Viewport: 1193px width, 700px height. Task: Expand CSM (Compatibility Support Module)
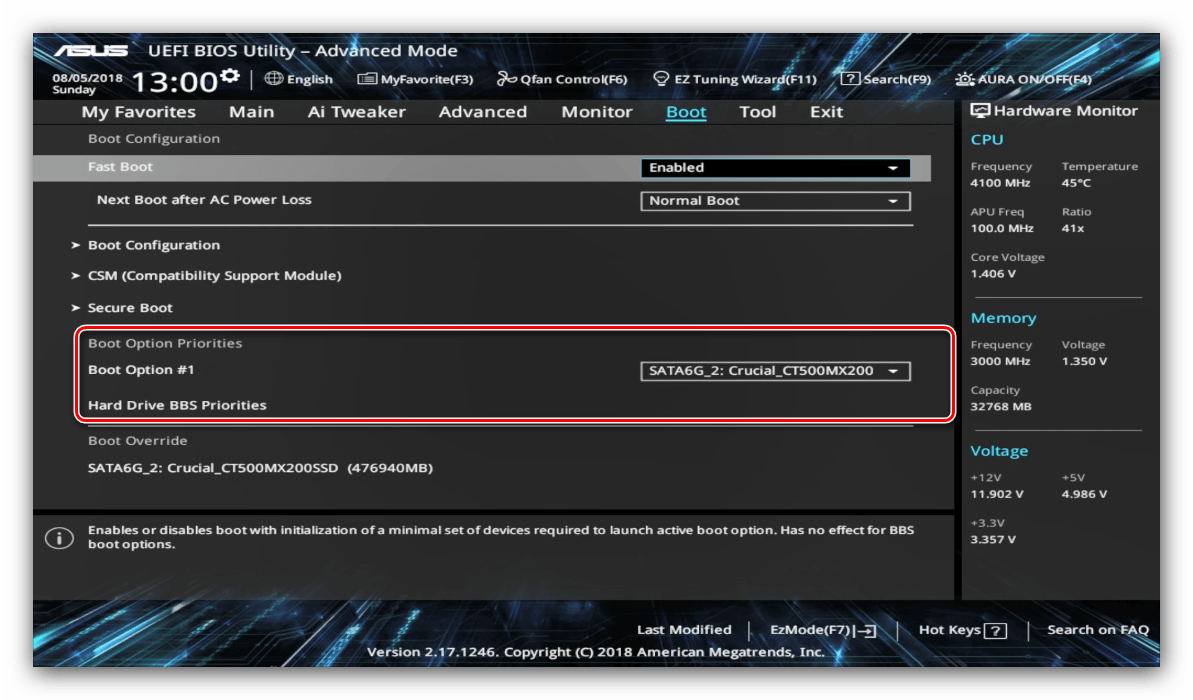214,276
